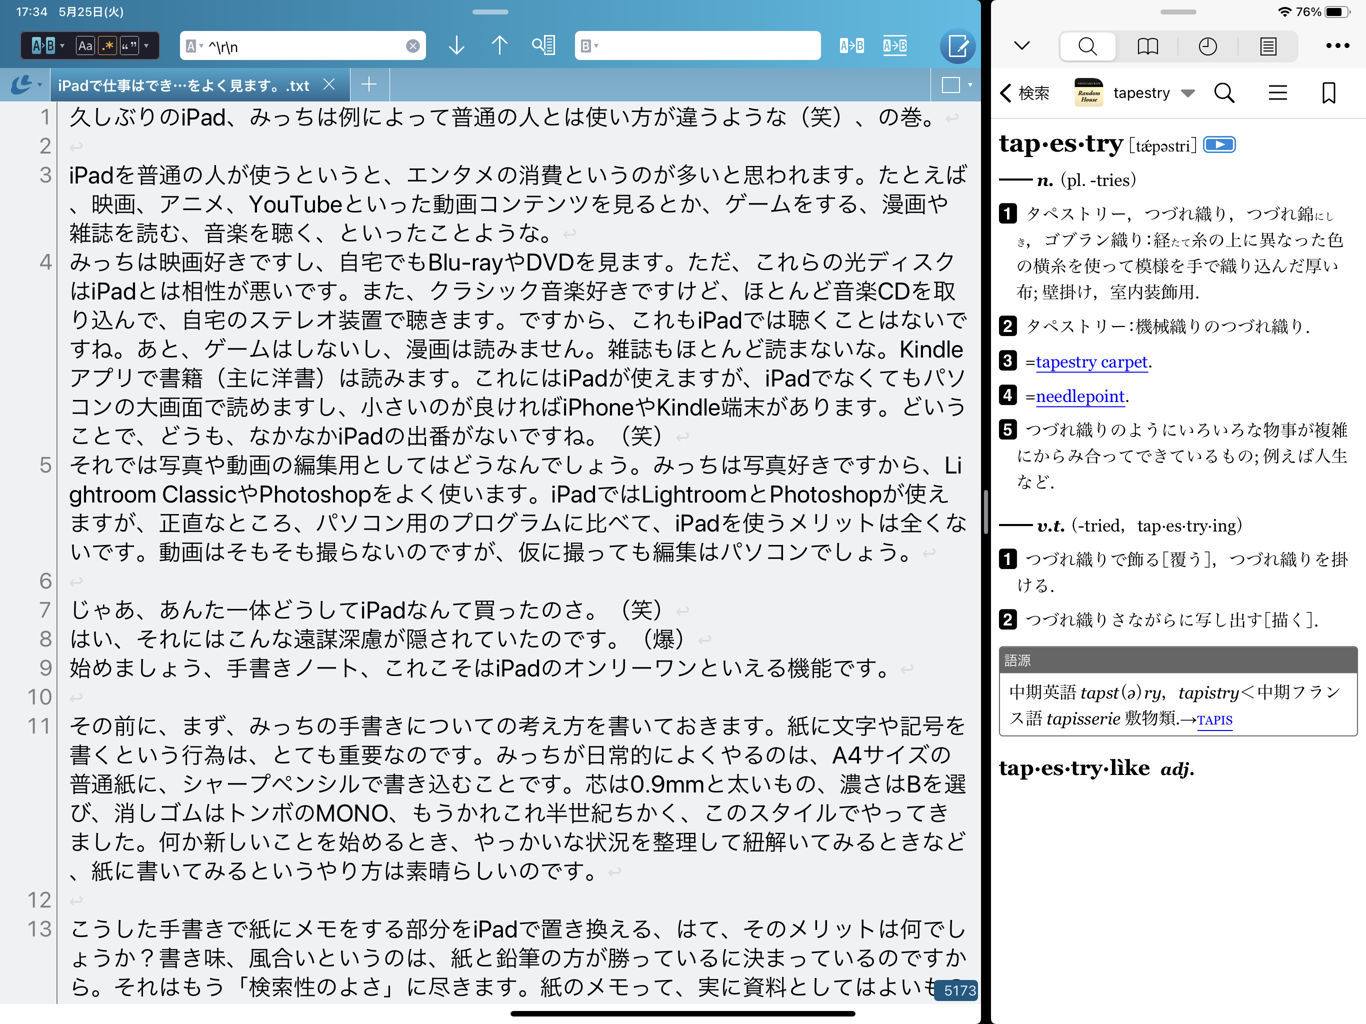Image resolution: width=1366 pixels, height=1024 pixels.
Task: Replace all matches icon
Action: [x=895, y=46]
